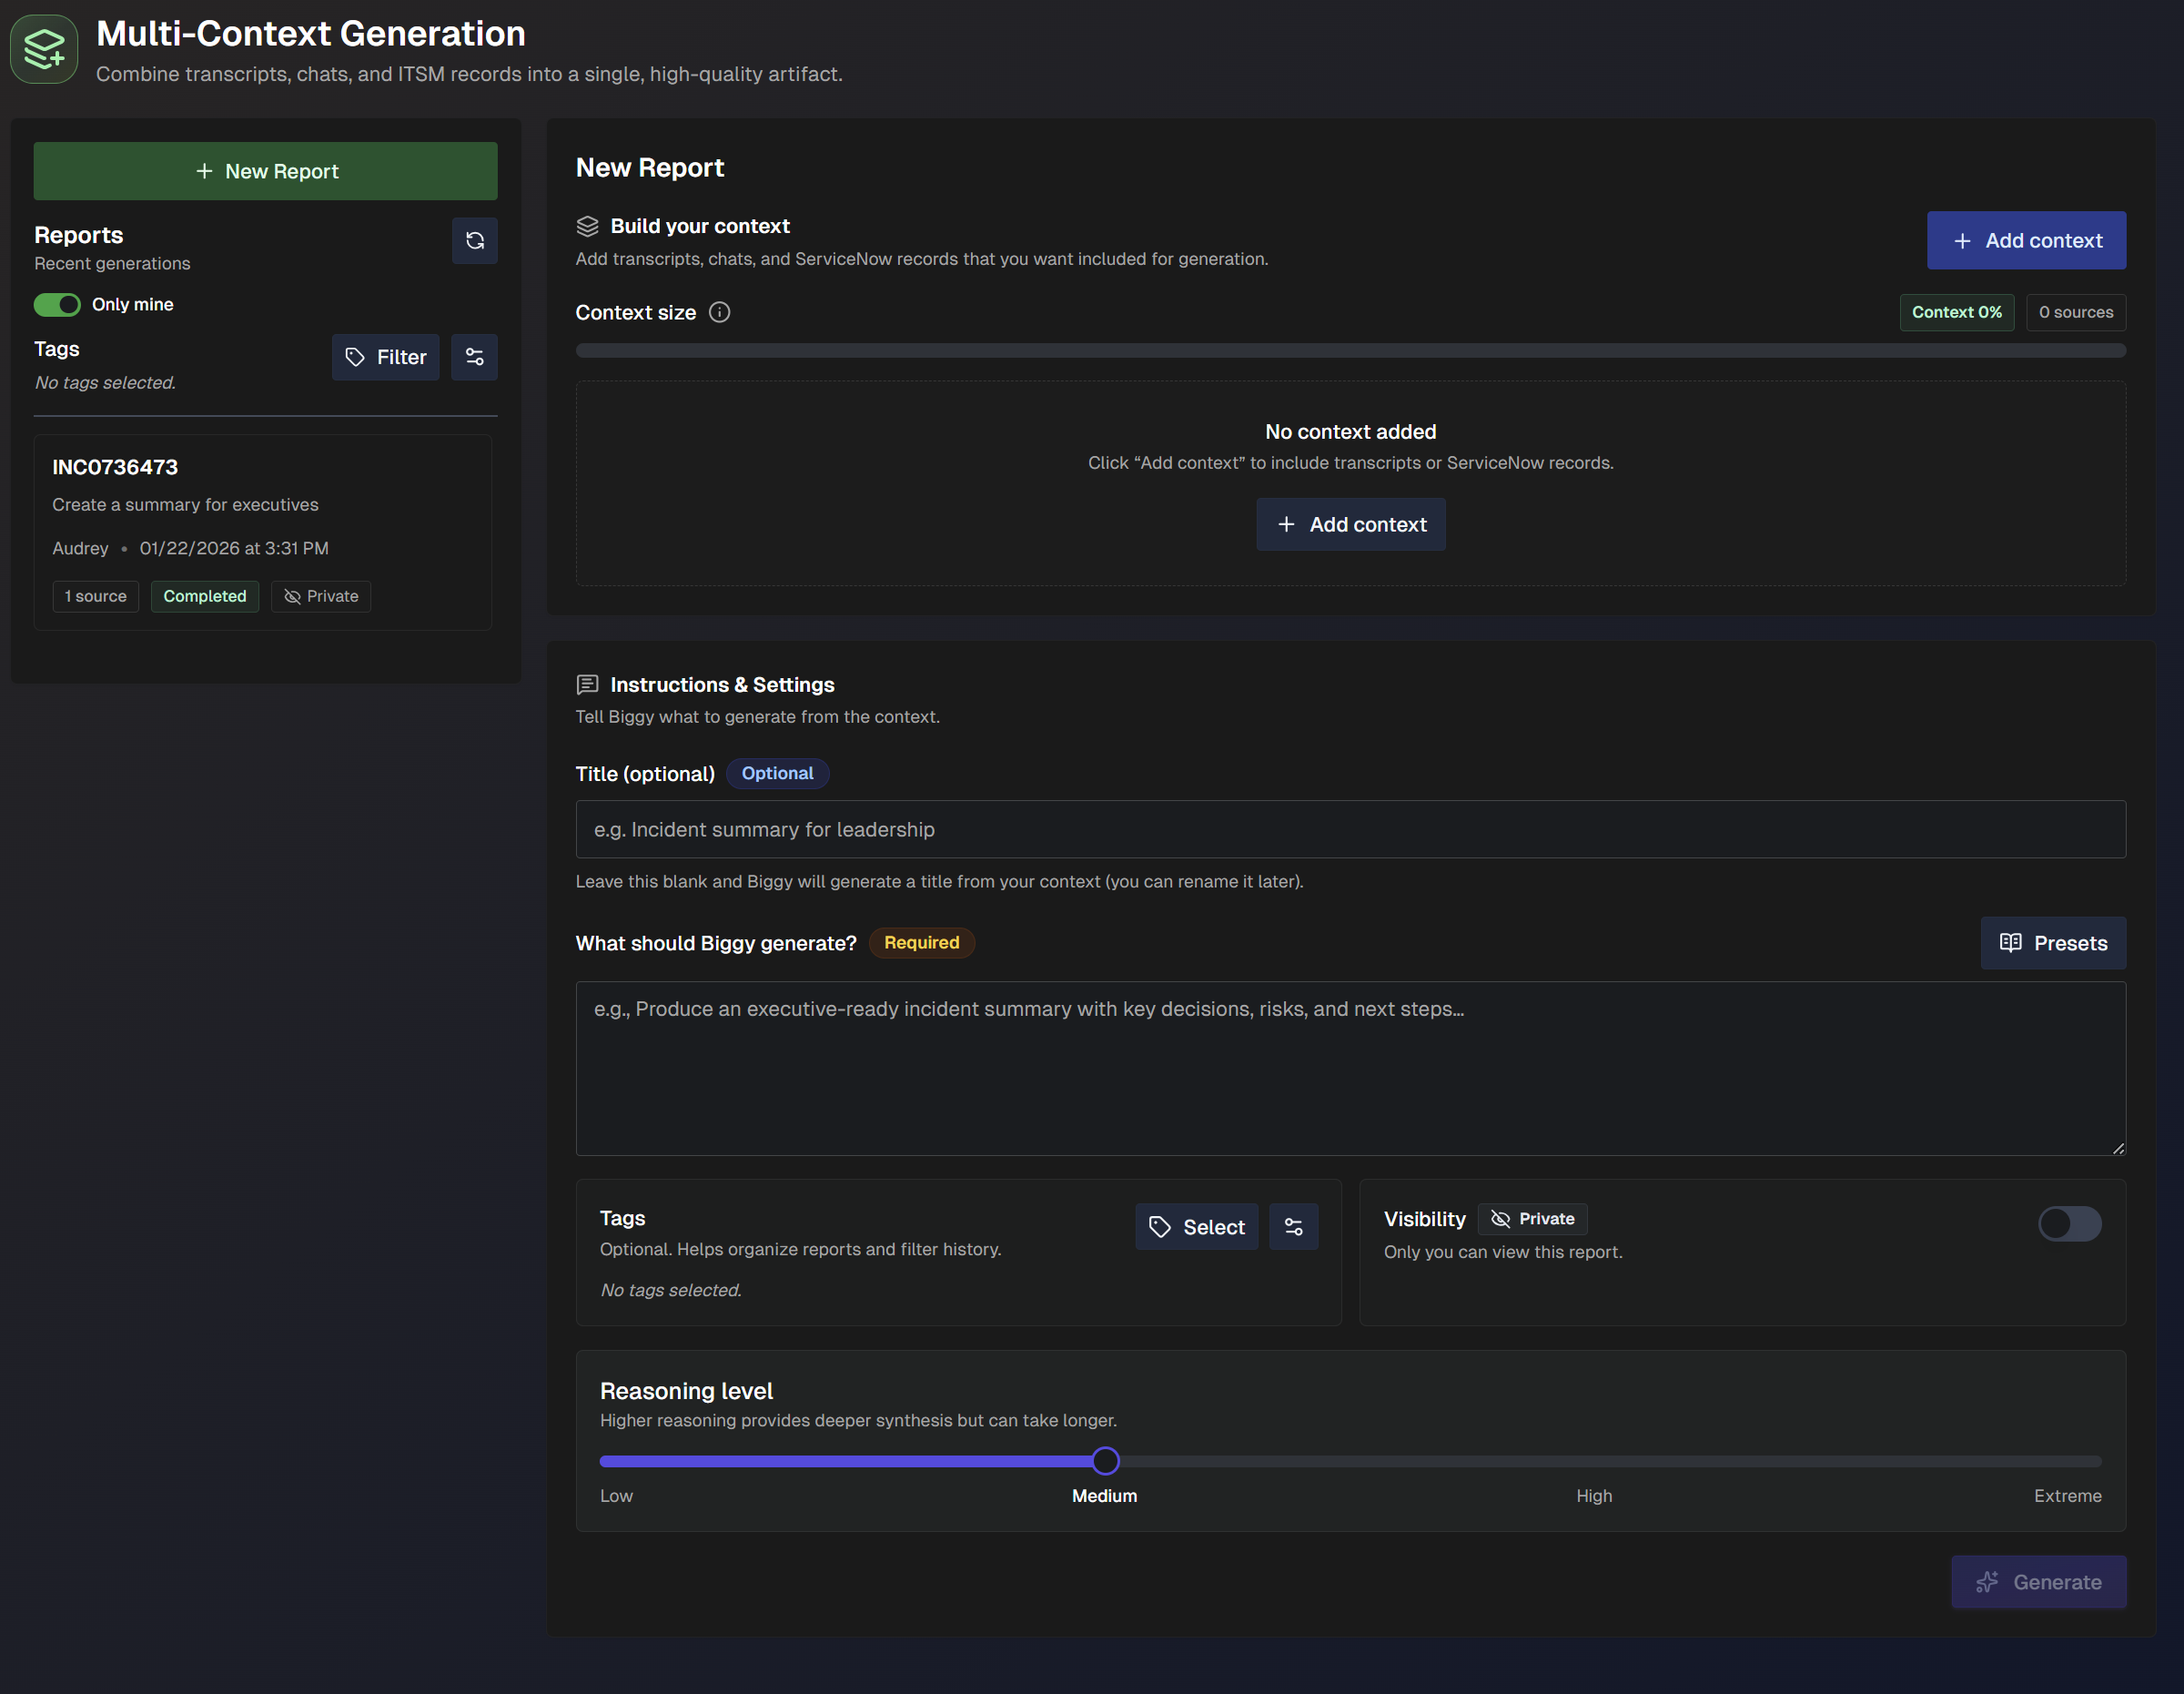The height and width of the screenshot is (1694, 2184).
Task: Click the Context size info icon
Action: pyautogui.click(x=719, y=312)
